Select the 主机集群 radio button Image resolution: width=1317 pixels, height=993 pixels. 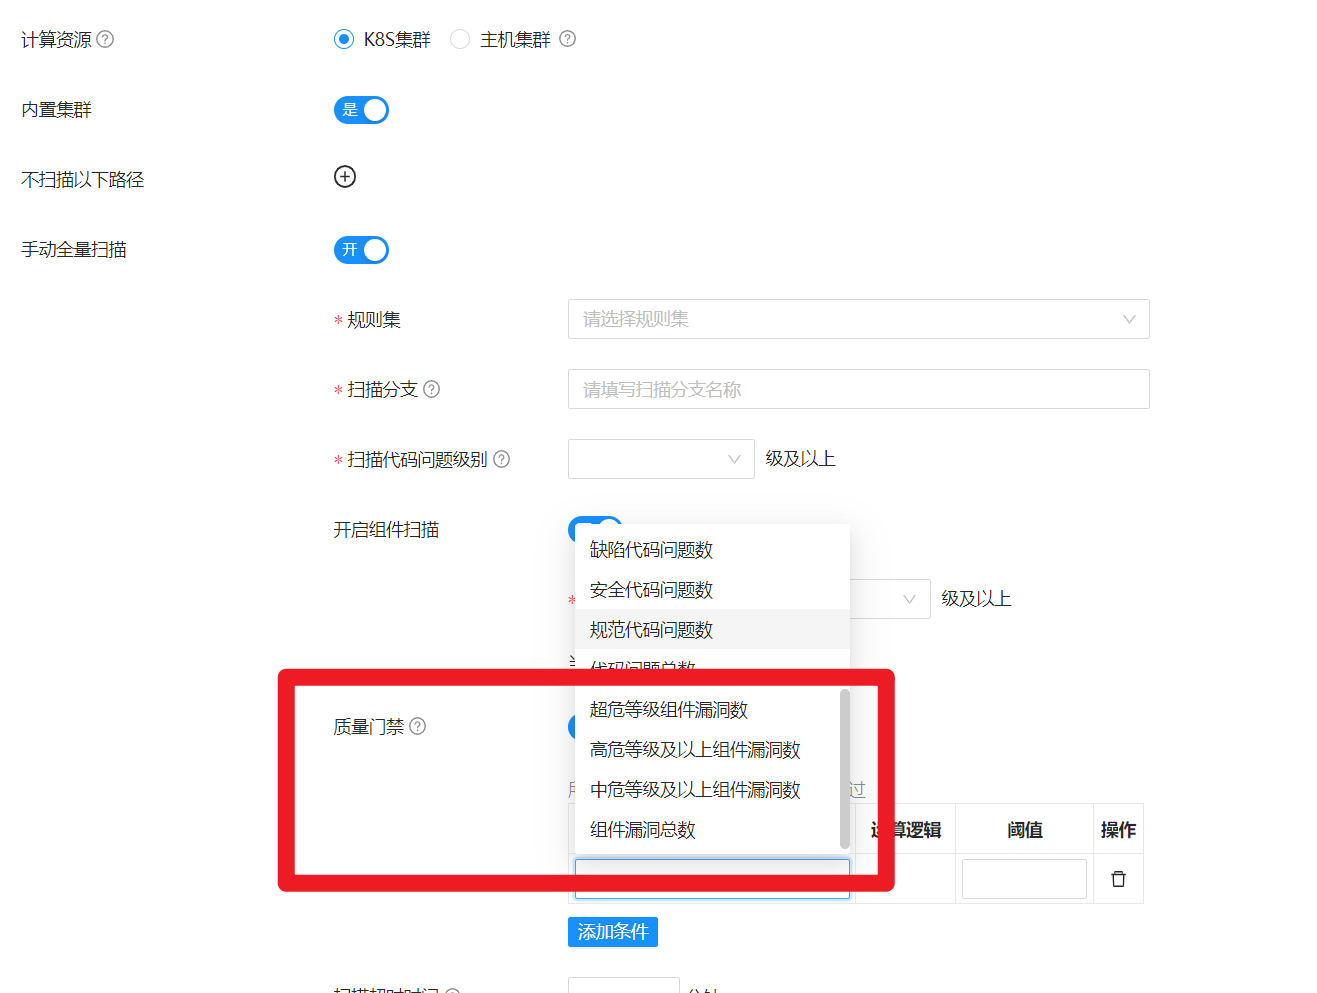tap(460, 38)
